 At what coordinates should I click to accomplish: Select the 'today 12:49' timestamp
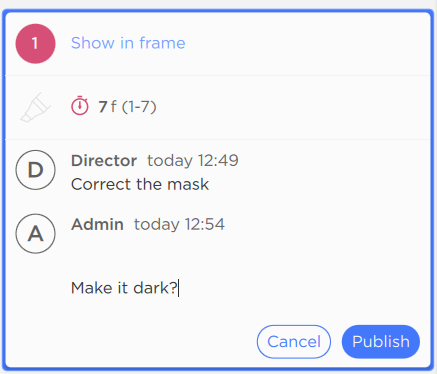193,161
